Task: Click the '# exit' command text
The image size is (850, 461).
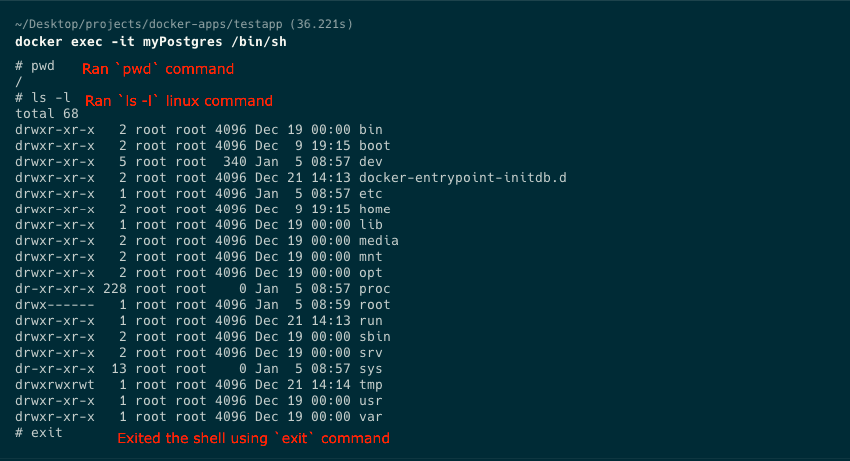Action: pyautogui.click(x=38, y=433)
